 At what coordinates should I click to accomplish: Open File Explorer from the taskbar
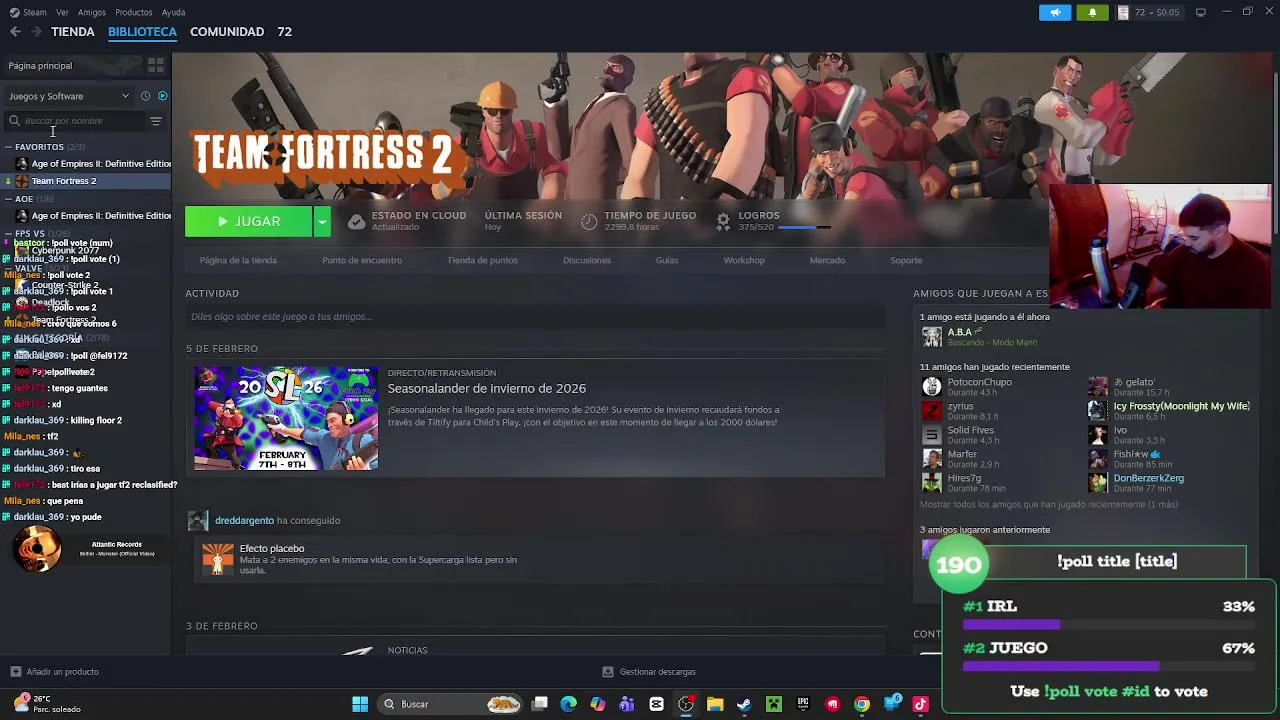click(715, 704)
